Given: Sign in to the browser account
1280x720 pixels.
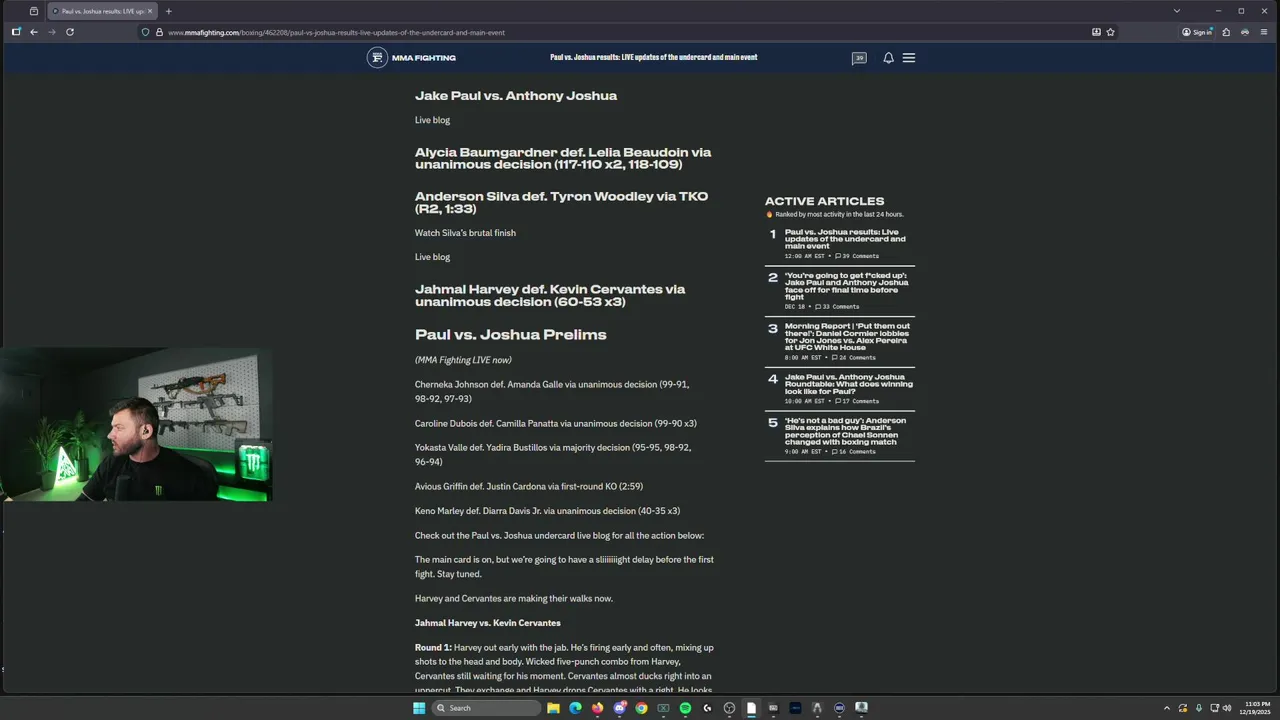Looking at the screenshot, I should point(1197,32).
